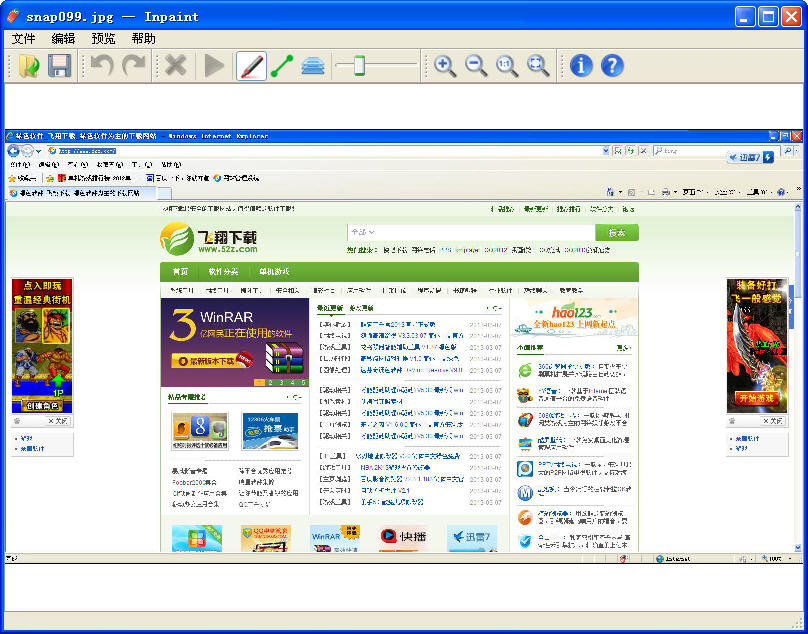Image resolution: width=808 pixels, height=634 pixels.
Task: Click the zoom to fit magnifier icon
Action: tap(538, 66)
